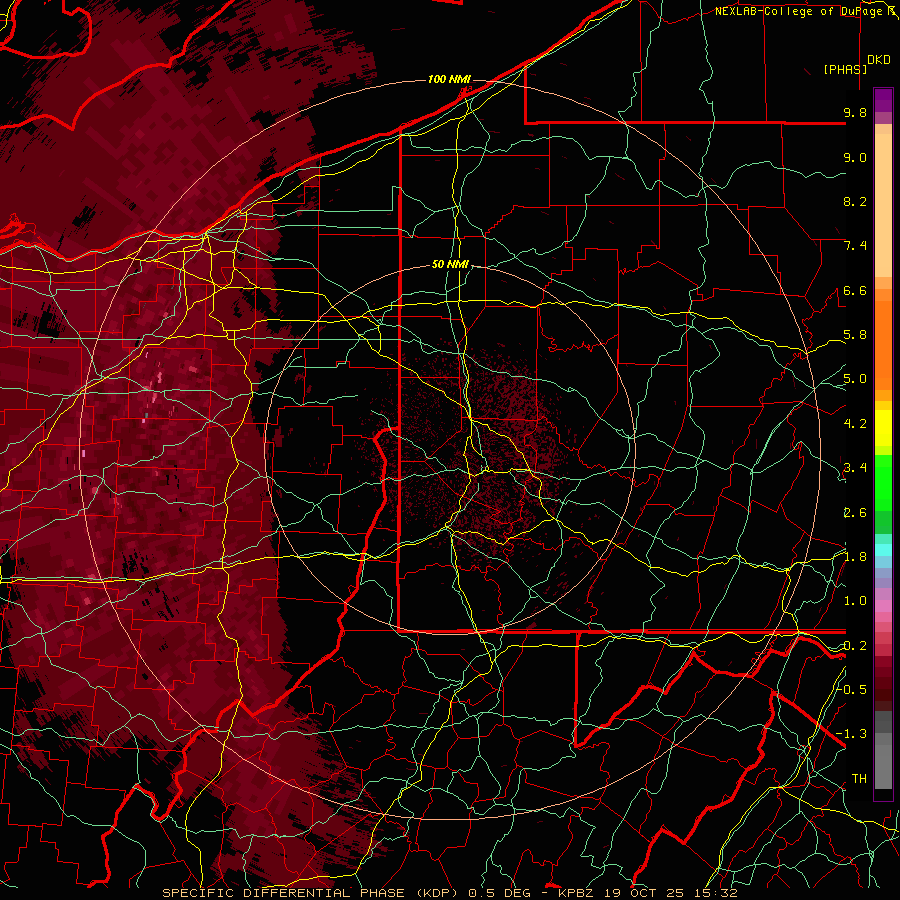The width and height of the screenshot is (900, 900).
Task: Click the -0.5 legend value
Action: coord(852,689)
